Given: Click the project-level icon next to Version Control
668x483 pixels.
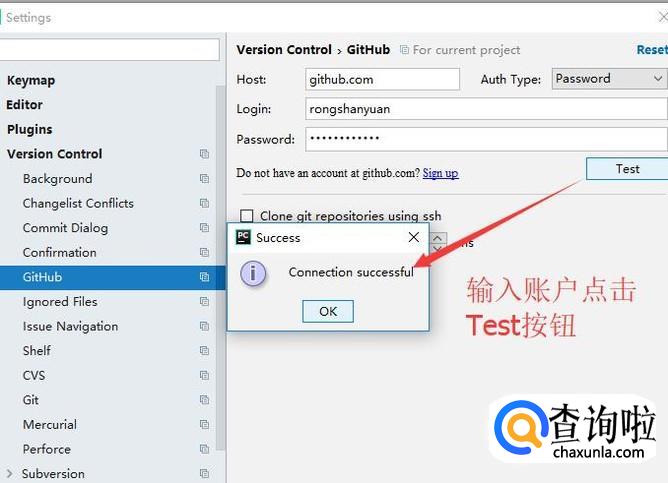Looking at the screenshot, I should [x=204, y=154].
